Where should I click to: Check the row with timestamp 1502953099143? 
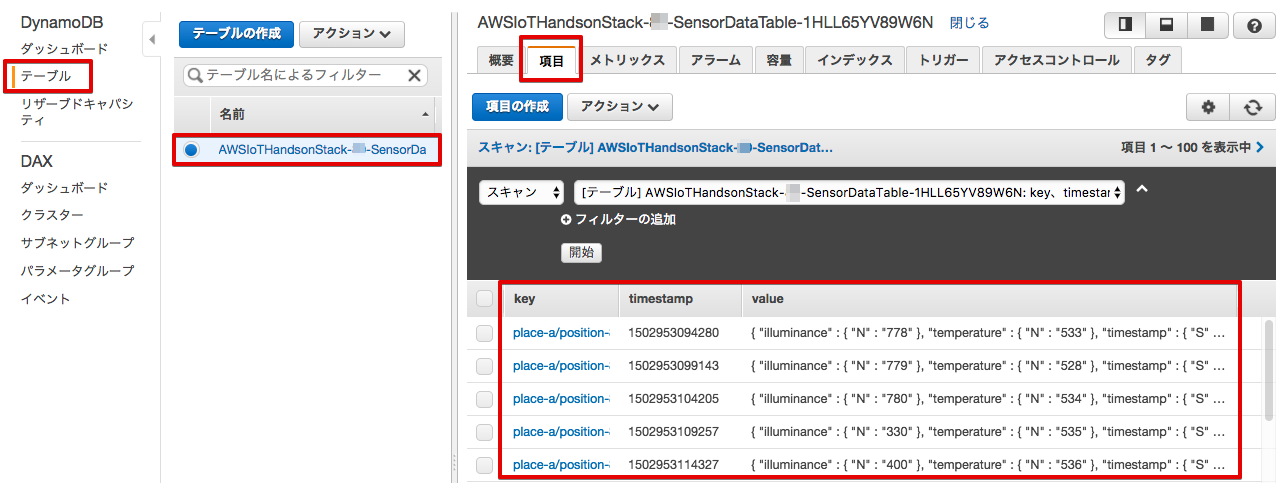485,366
